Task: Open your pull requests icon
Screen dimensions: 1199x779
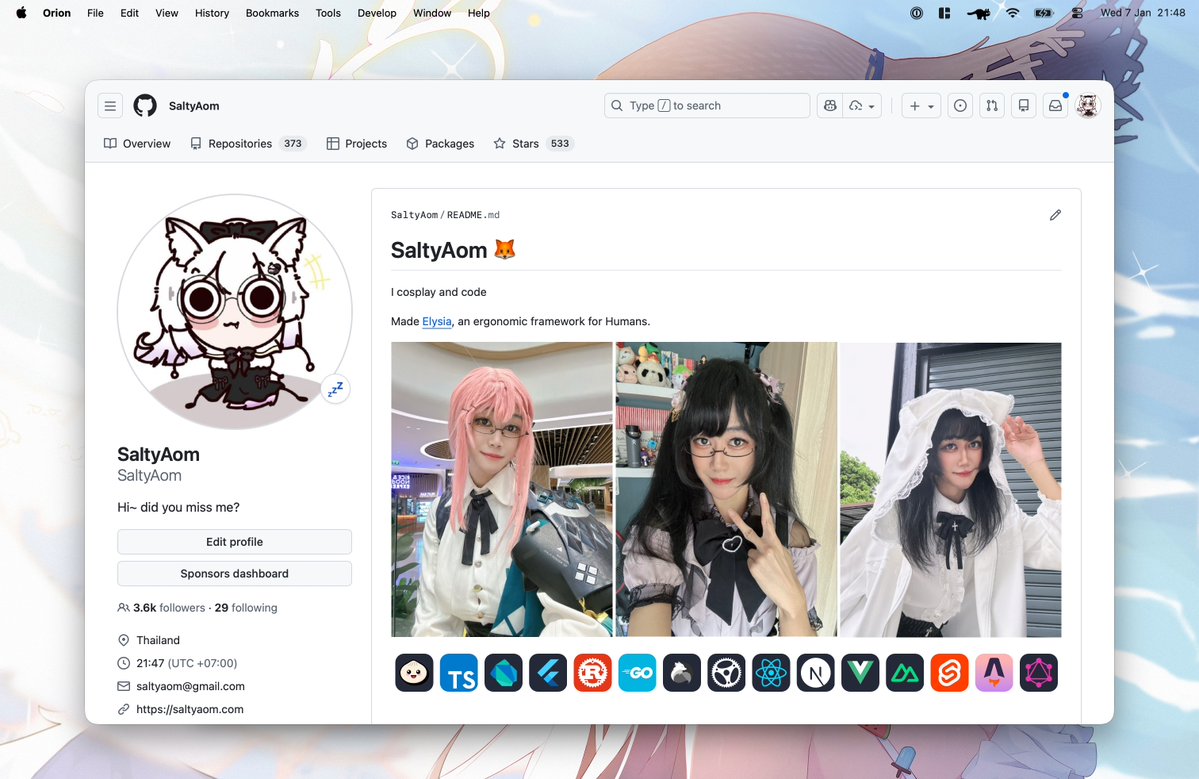Action: [991, 105]
